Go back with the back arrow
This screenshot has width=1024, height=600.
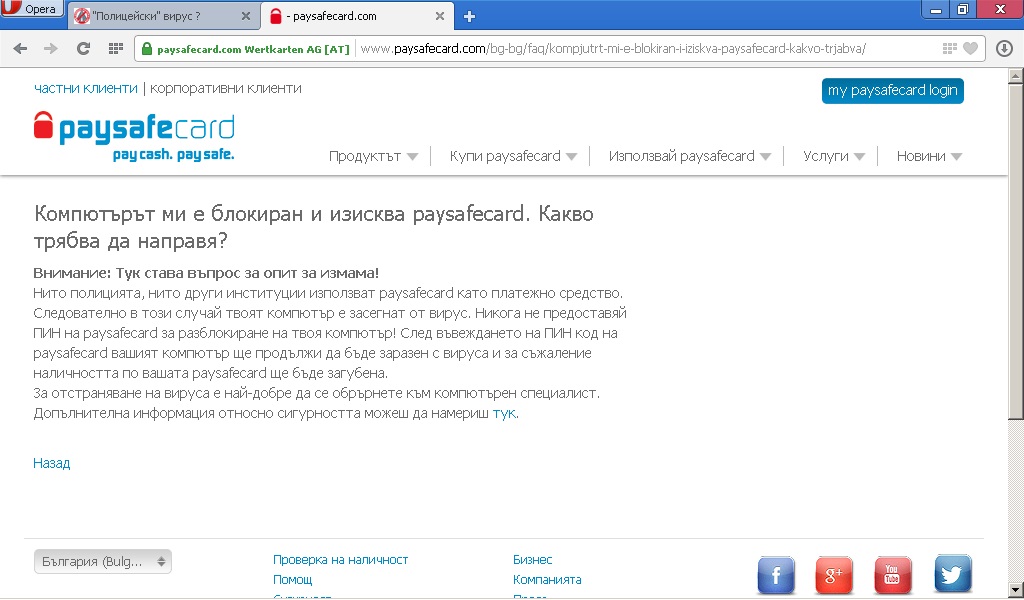point(20,48)
